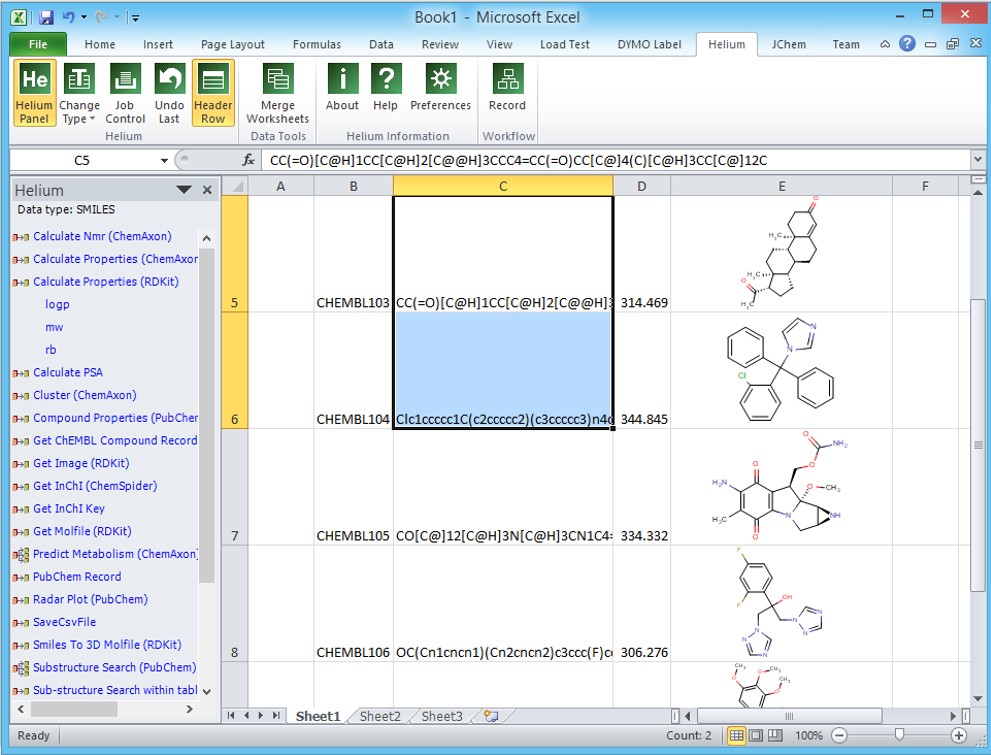Click the Save icon in quick access toolbar
The width and height of the screenshot is (991, 755).
[45, 17]
